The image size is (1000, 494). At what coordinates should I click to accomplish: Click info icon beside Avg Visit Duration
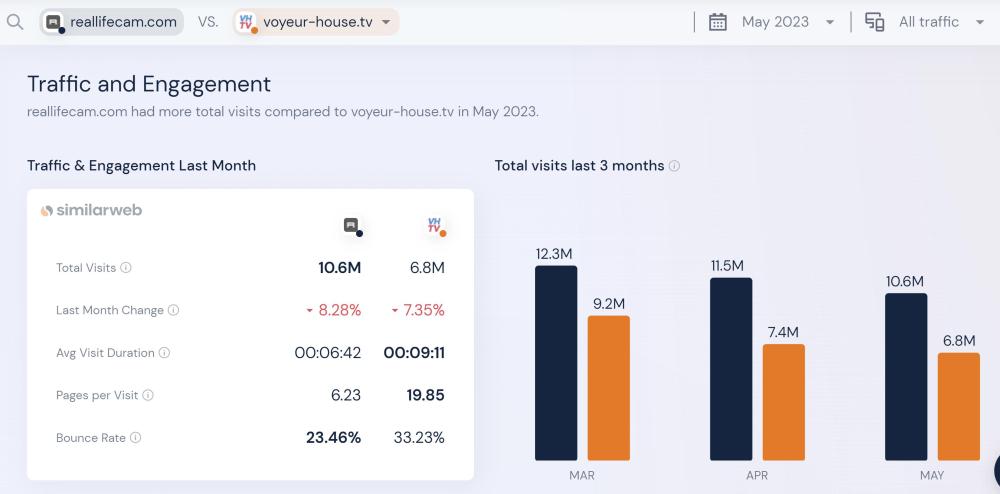[x=164, y=353]
